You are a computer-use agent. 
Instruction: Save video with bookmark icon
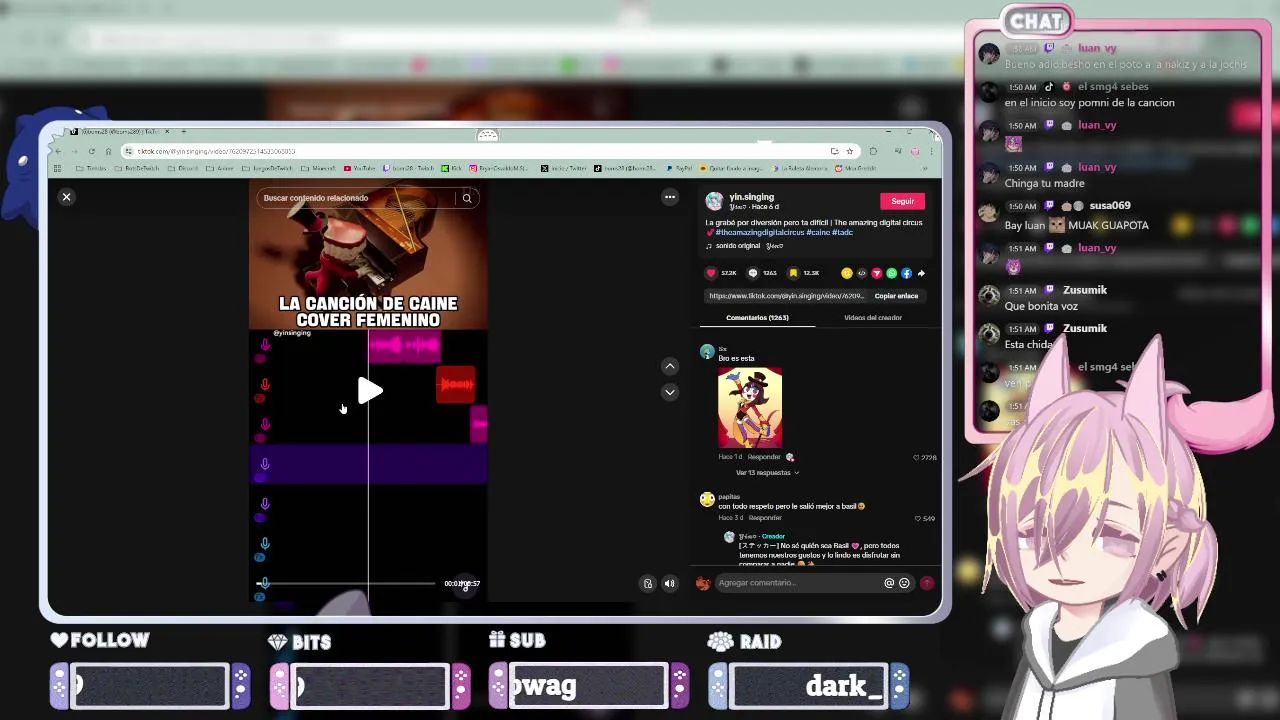(x=794, y=273)
